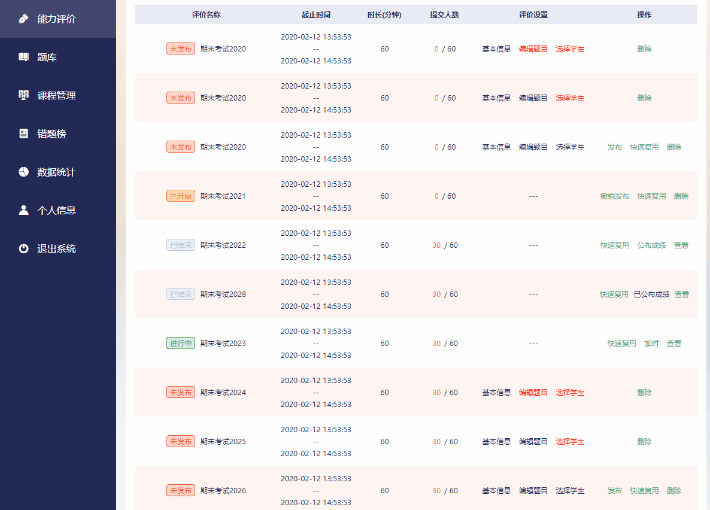The height and width of the screenshot is (510, 710).
Task: Open the 个人信息 person icon
Action: point(24,210)
